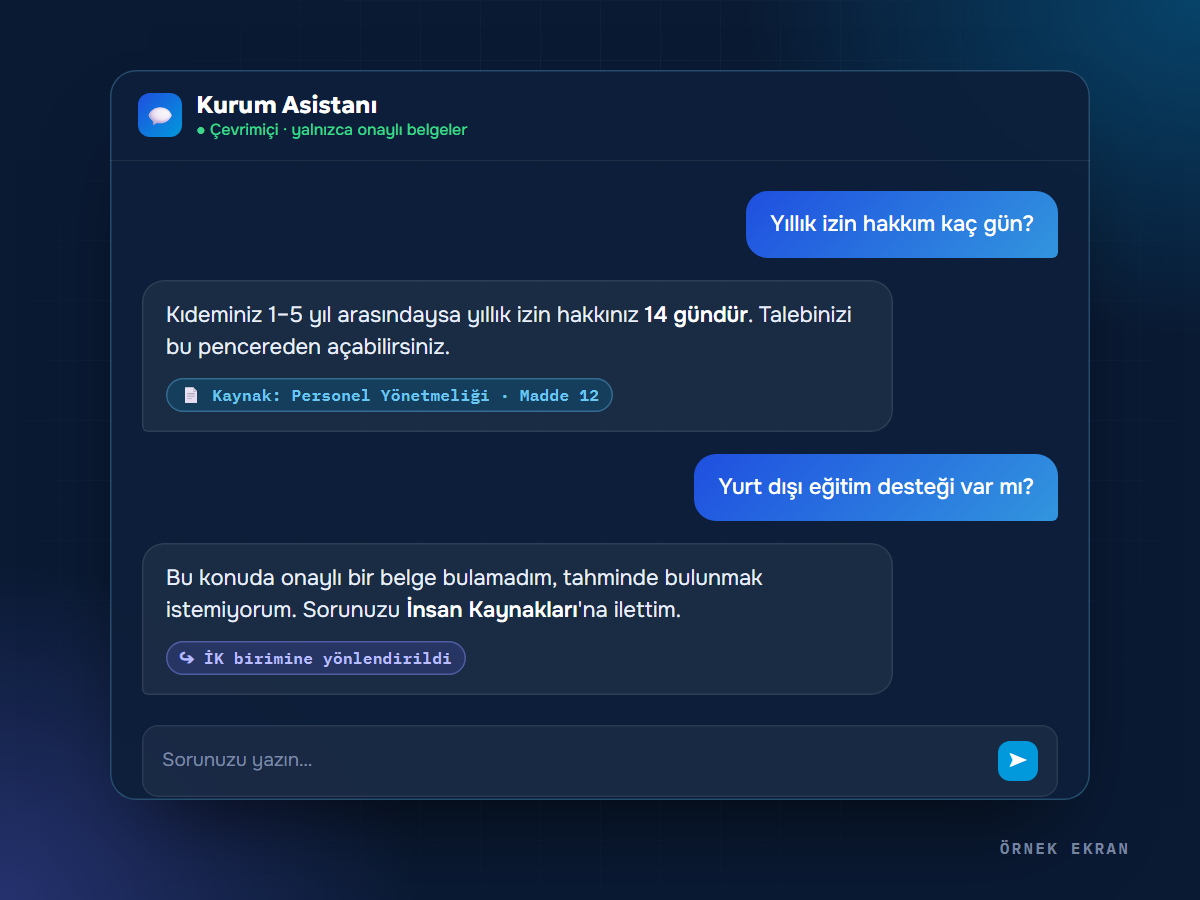Click the 'Kurum Asistanı' title
The image size is (1200, 900).
(287, 105)
